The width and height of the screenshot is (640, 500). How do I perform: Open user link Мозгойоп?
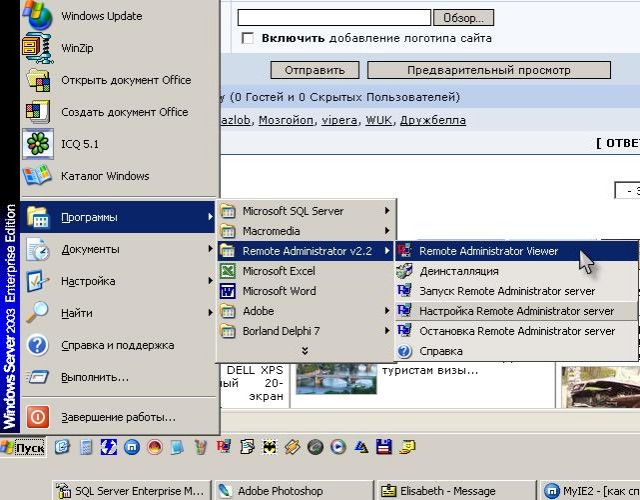point(286,120)
